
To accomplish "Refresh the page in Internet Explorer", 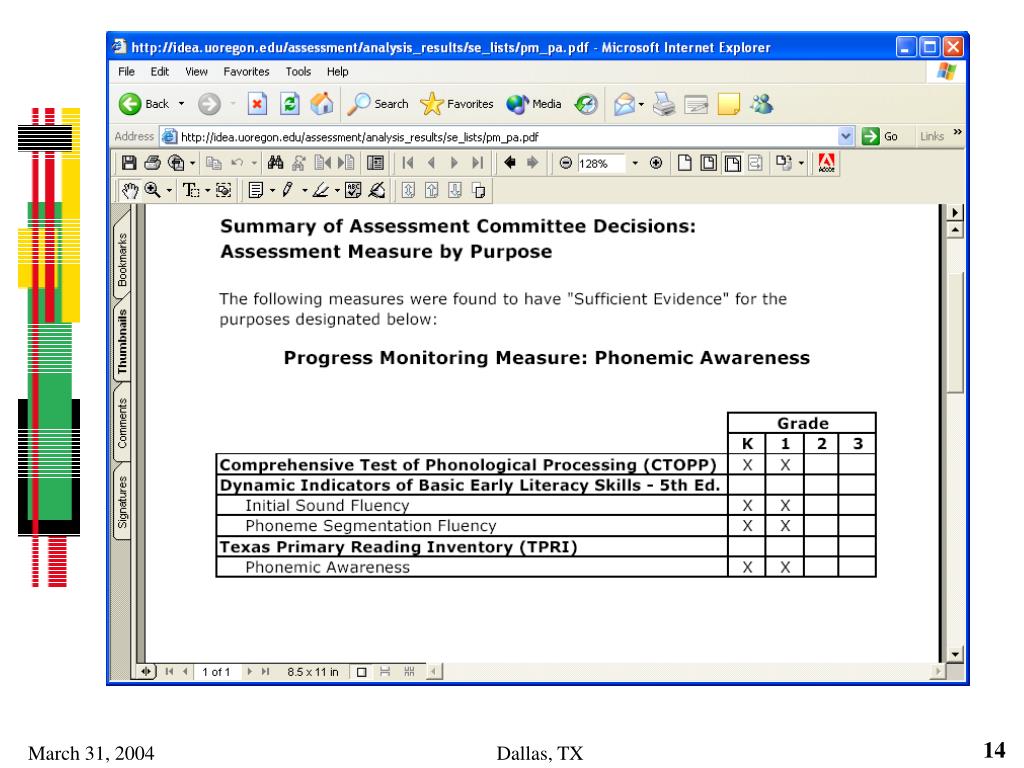I will [289, 104].
